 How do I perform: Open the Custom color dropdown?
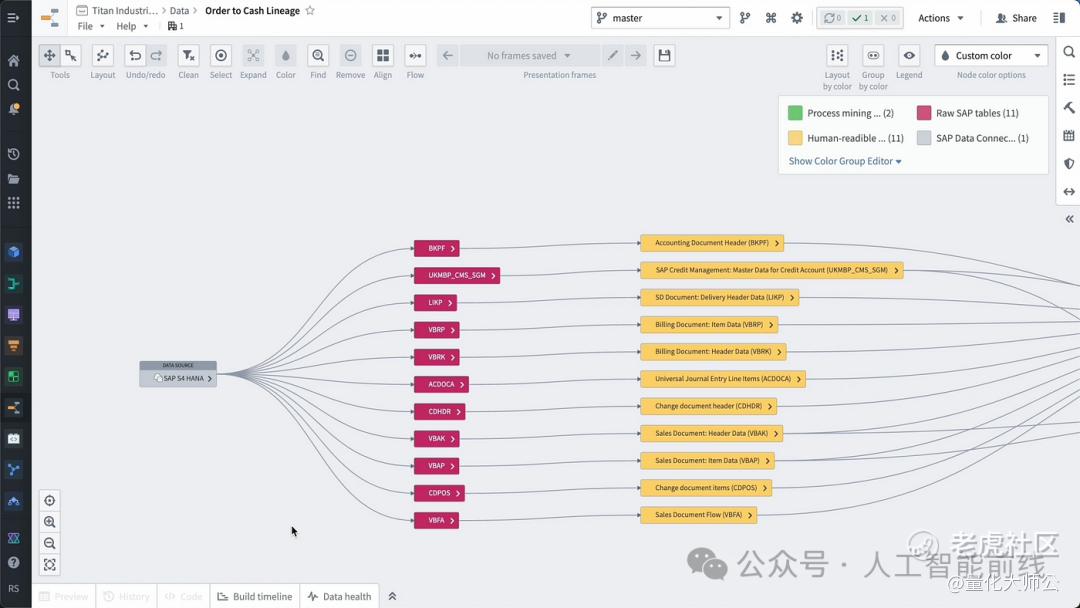tap(991, 56)
